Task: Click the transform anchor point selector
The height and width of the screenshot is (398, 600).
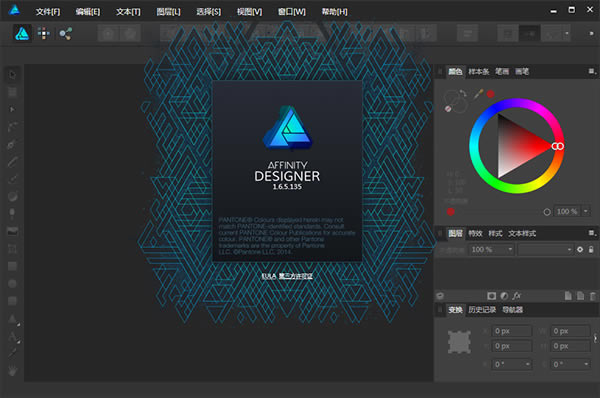Action: tap(459, 342)
